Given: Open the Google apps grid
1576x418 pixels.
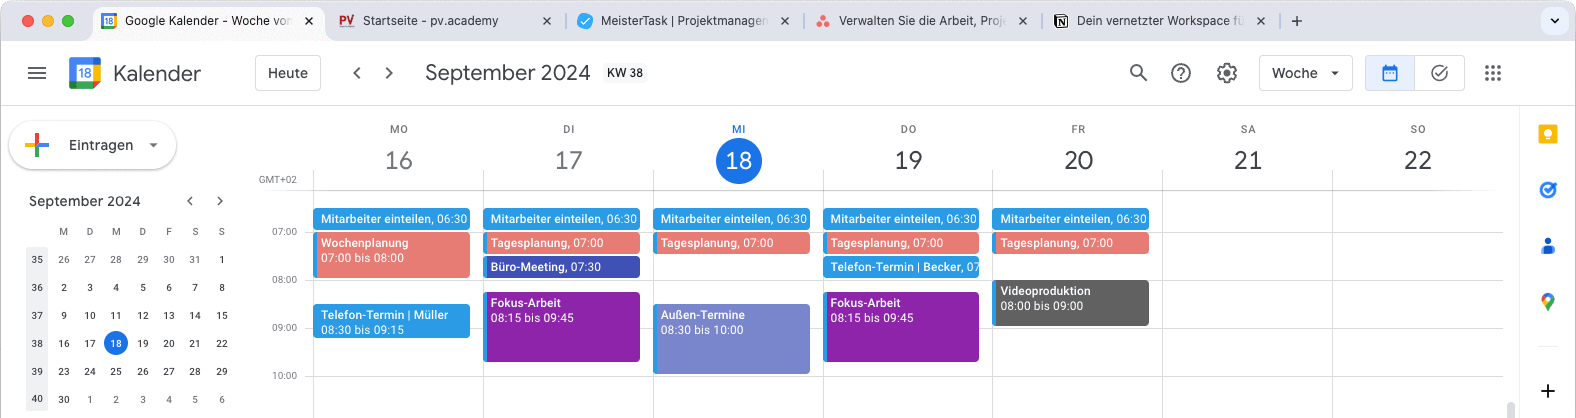Looking at the screenshot, I should pos(1493,73).
